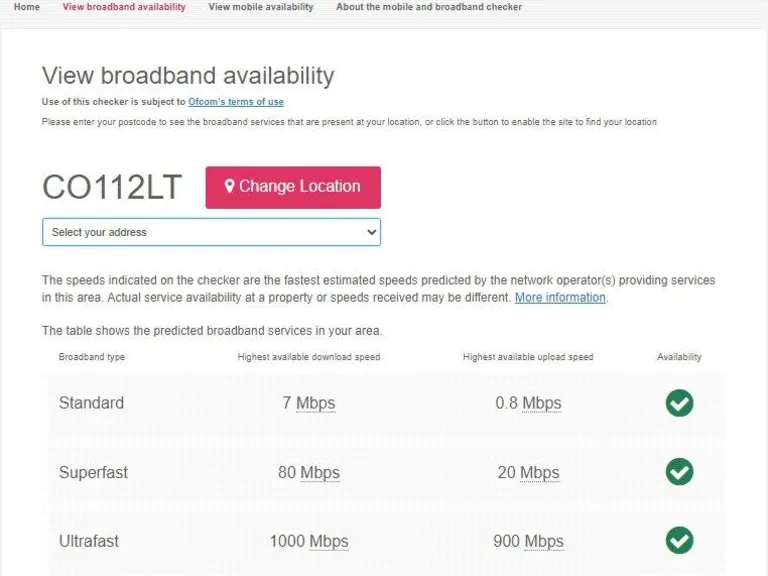The width and height of the screenshot is (768, 576).
Task: Click Mbps abbreviation beside Superfast 20 upload
Action: (x=539, y=473)
